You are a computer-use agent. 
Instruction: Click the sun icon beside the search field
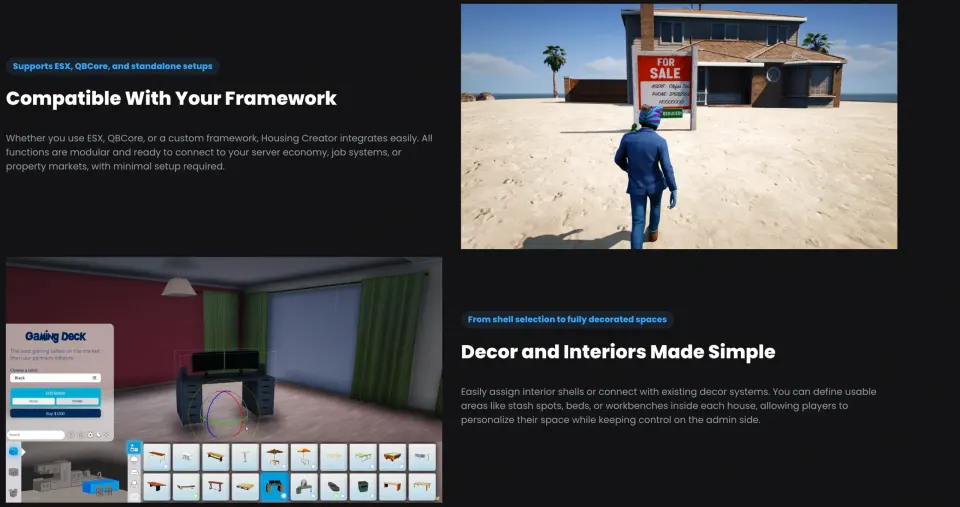(91, 435)
